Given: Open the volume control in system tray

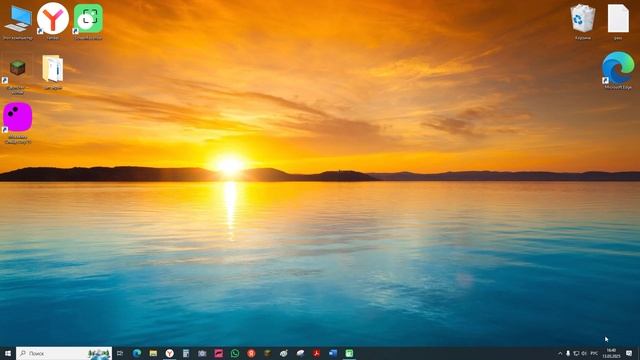Looking at the screenshot, I should (x=584, y=353).
